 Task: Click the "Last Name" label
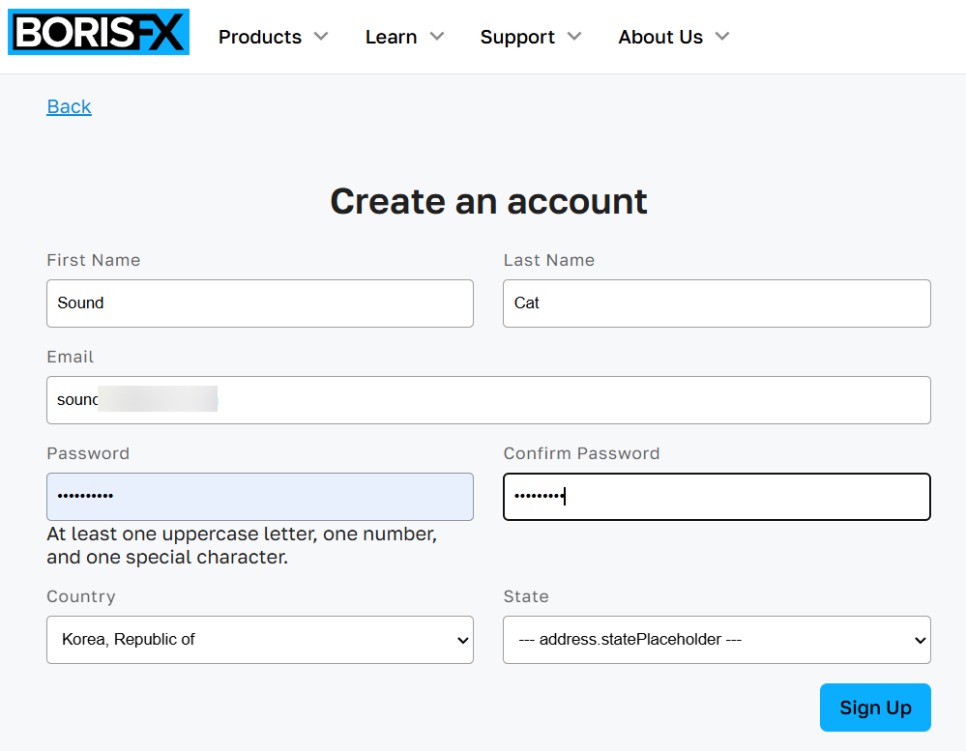click(549, 260)
